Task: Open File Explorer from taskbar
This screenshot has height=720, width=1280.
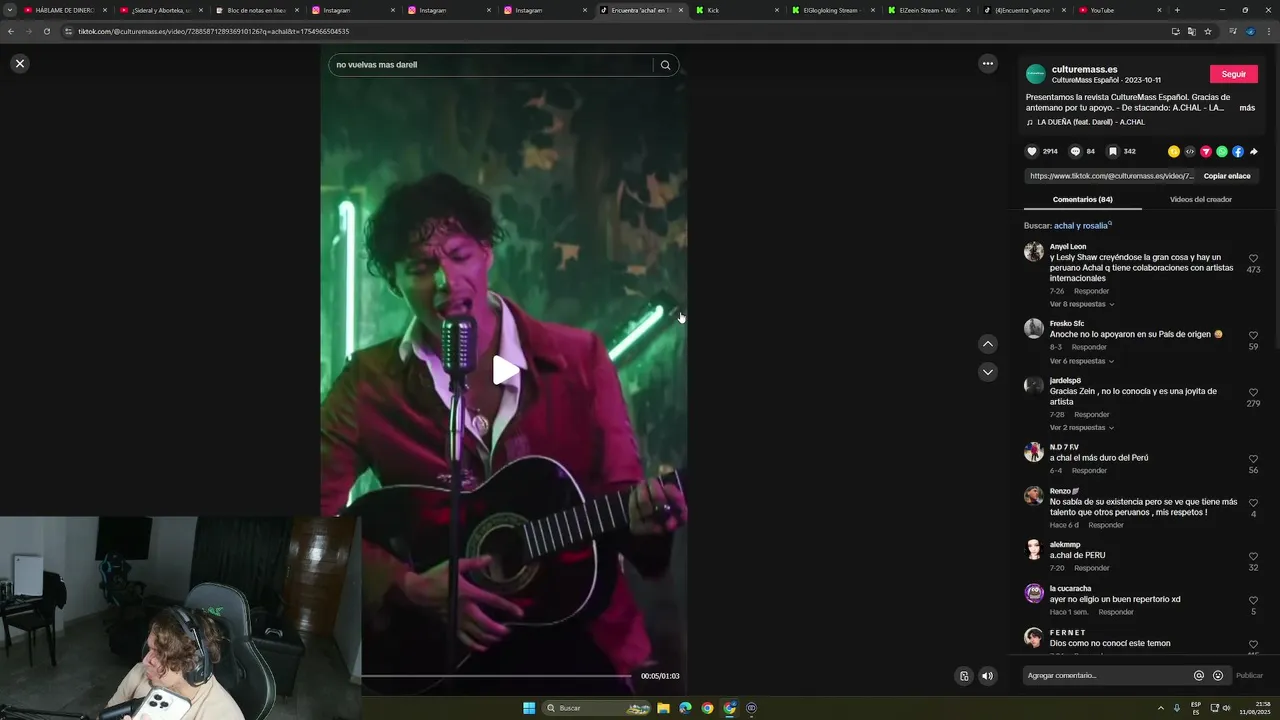Action: 663,708
